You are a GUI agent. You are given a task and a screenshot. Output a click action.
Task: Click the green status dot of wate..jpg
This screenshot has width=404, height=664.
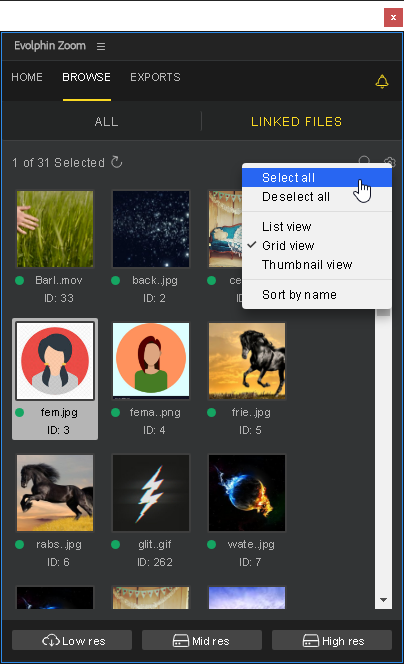212,545
